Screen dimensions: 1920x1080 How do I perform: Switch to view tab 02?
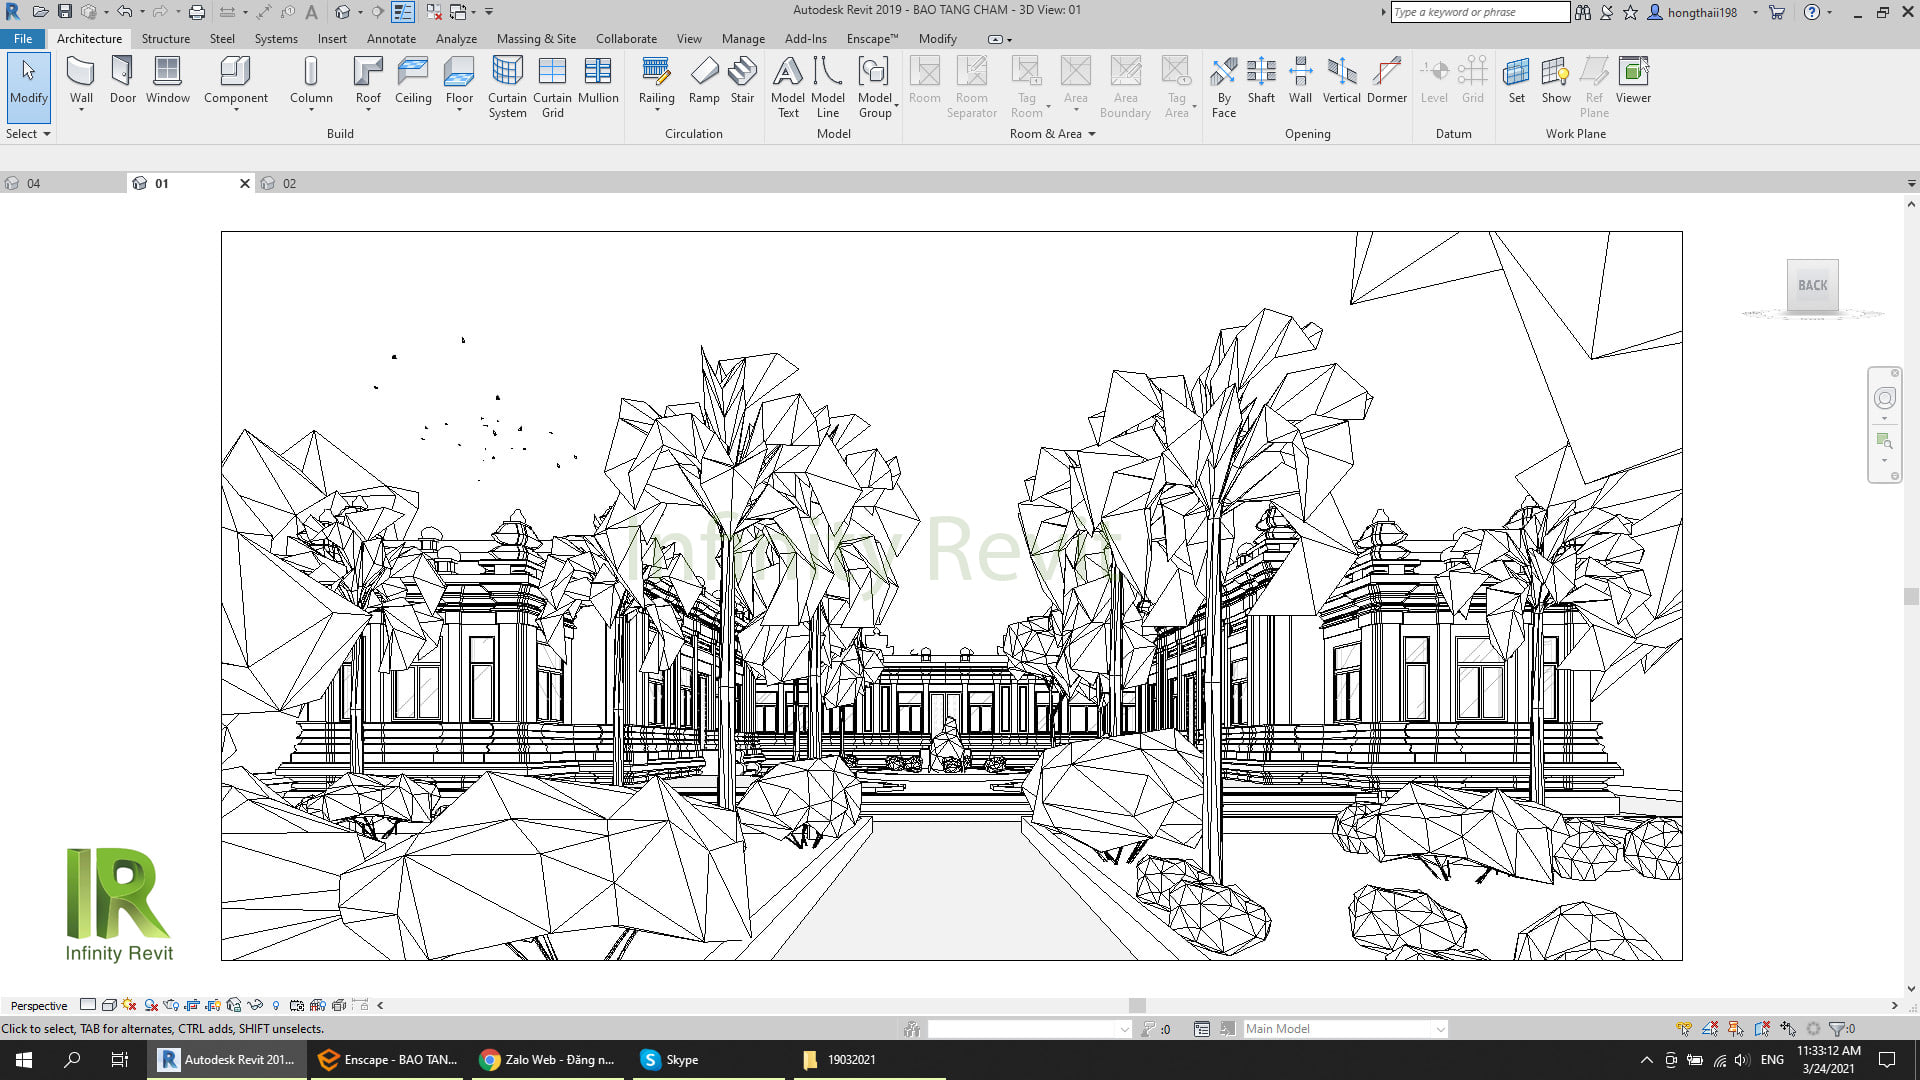tap(288, 183)
